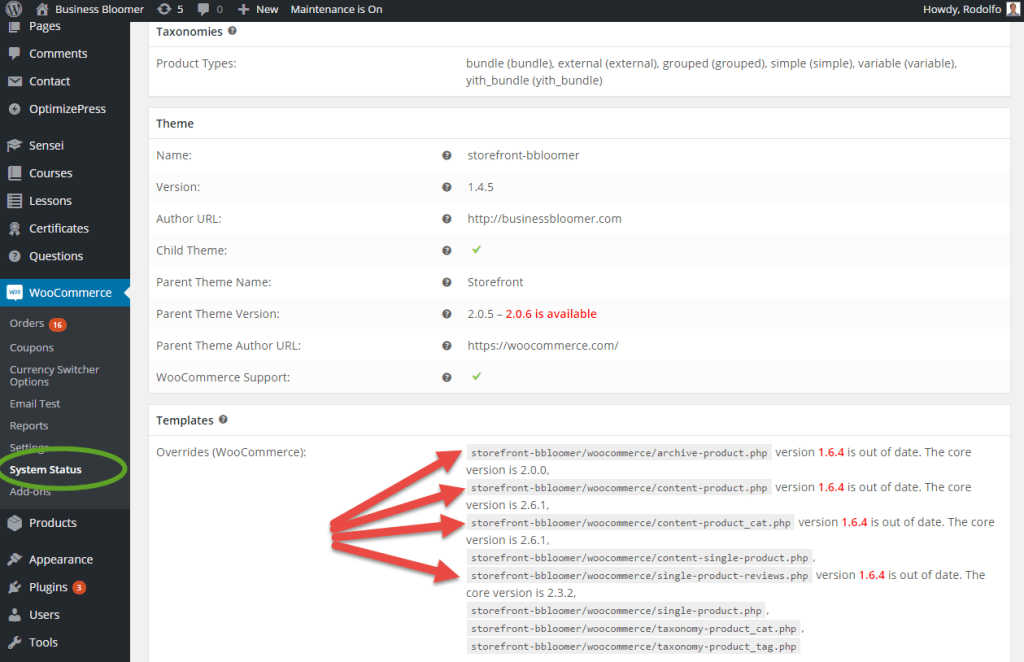Open Currency Switcher Options
Image resolution: width=1024 pixels, height=662 pixels.
(54, 375)
